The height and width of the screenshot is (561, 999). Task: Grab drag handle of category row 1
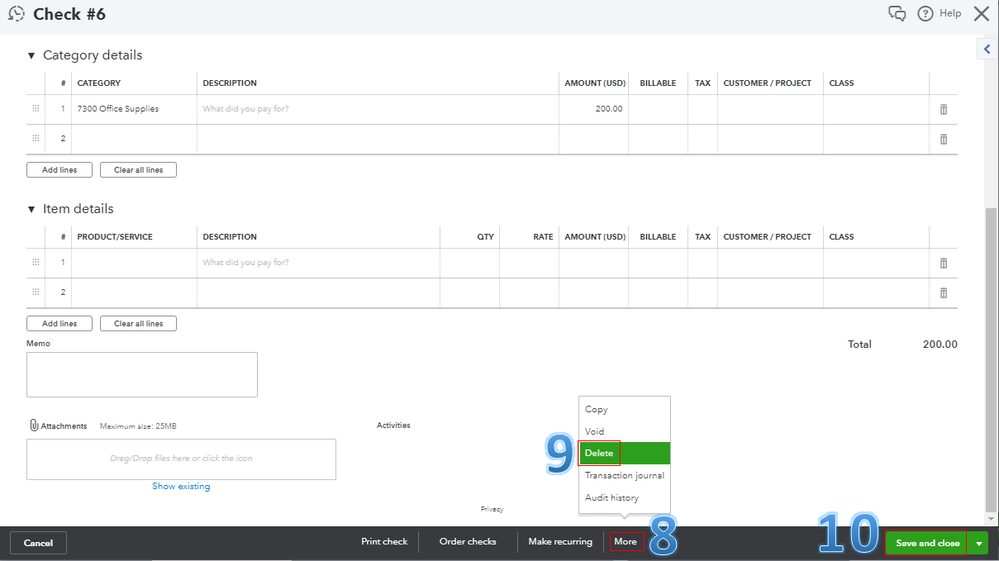36,109
